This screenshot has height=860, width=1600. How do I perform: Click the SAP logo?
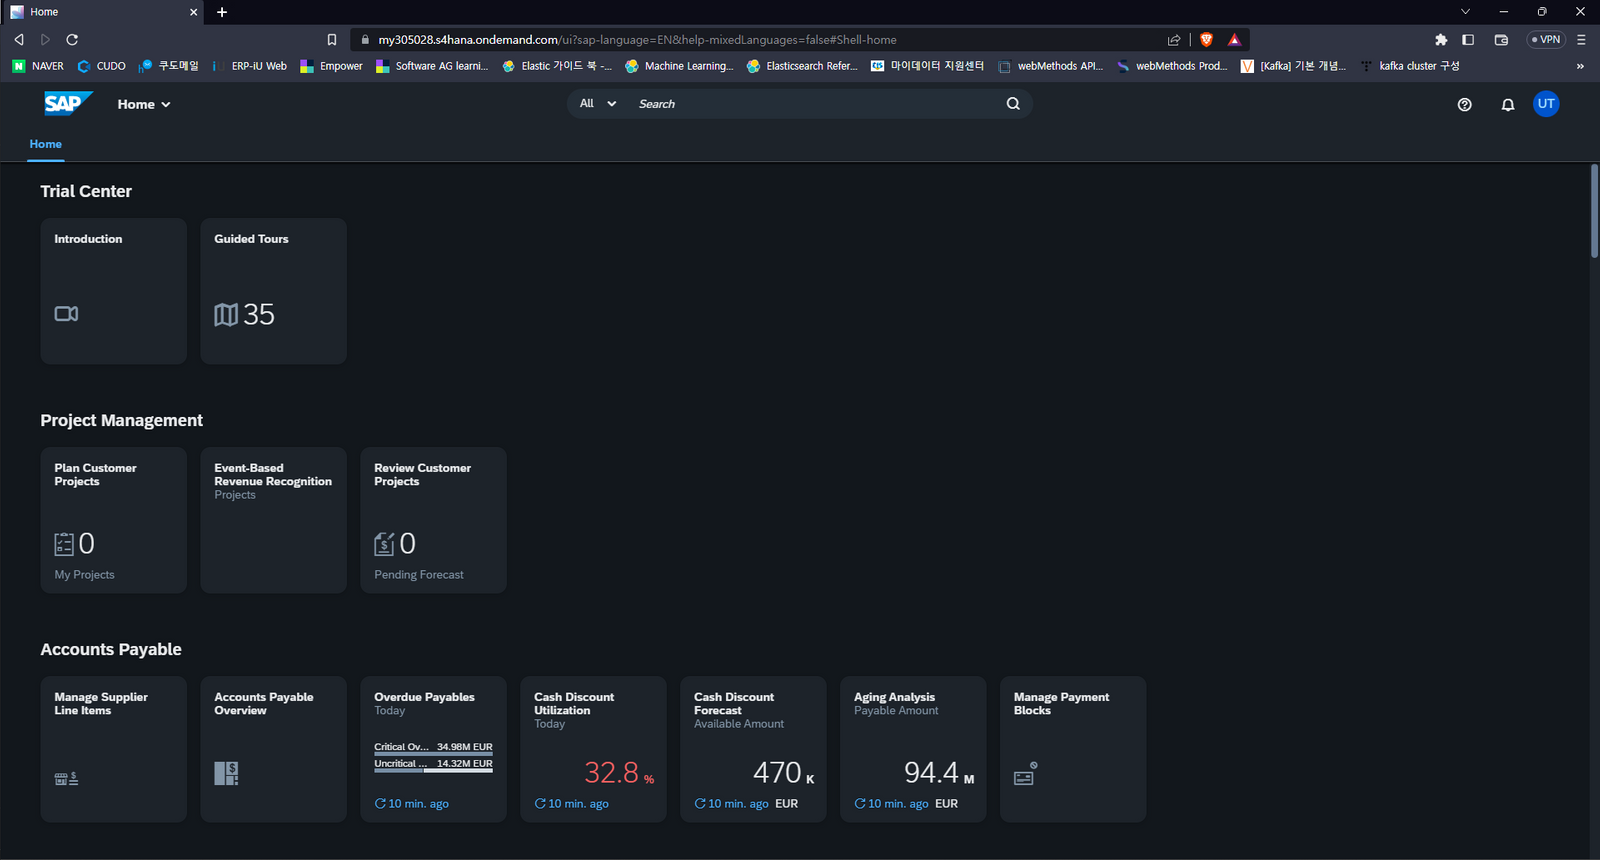(67, 104)
